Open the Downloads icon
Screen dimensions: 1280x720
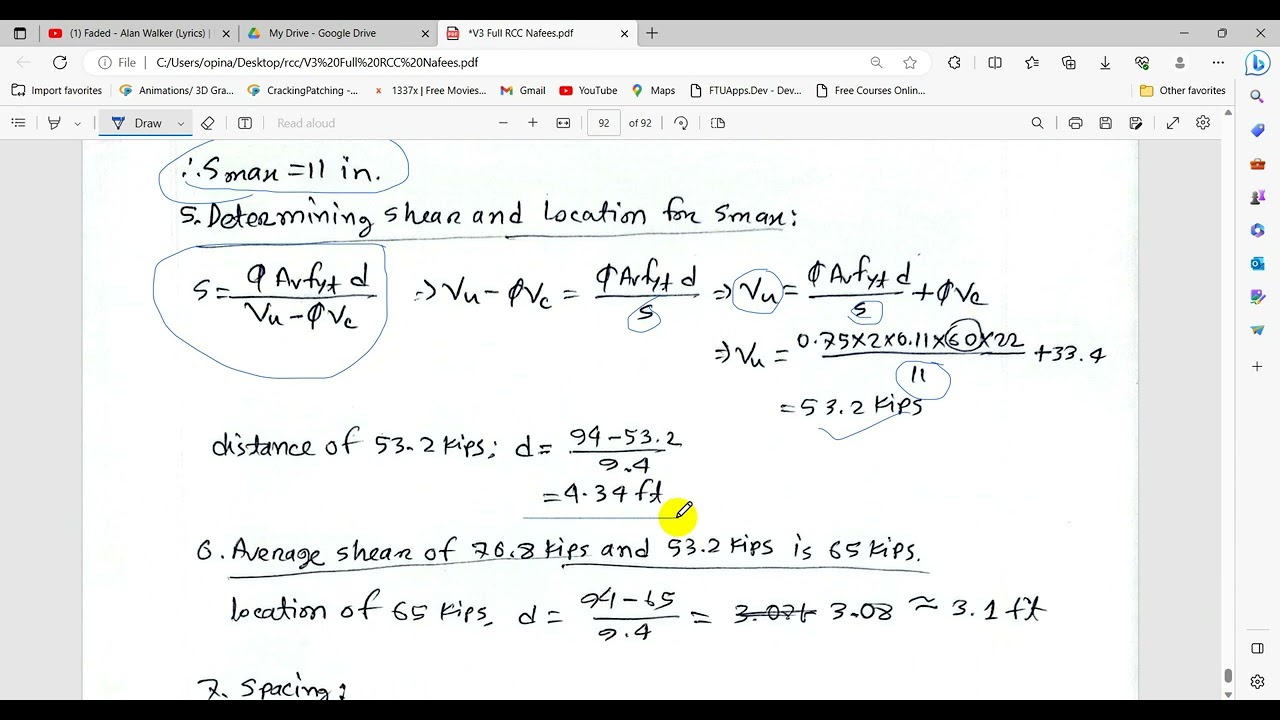[1105, 62]
